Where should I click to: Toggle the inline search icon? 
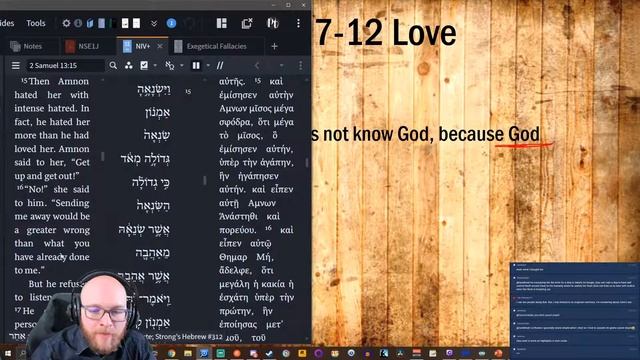(170, 65)
